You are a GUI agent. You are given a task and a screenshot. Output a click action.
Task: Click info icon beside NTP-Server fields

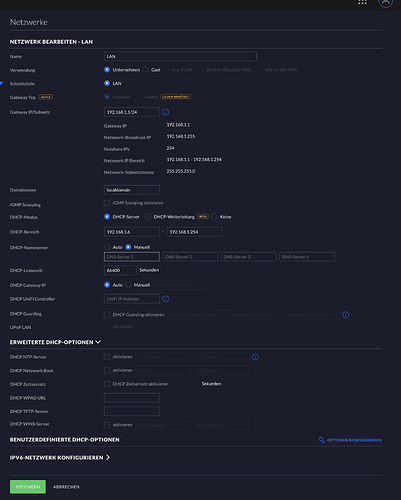coord(255,357)
